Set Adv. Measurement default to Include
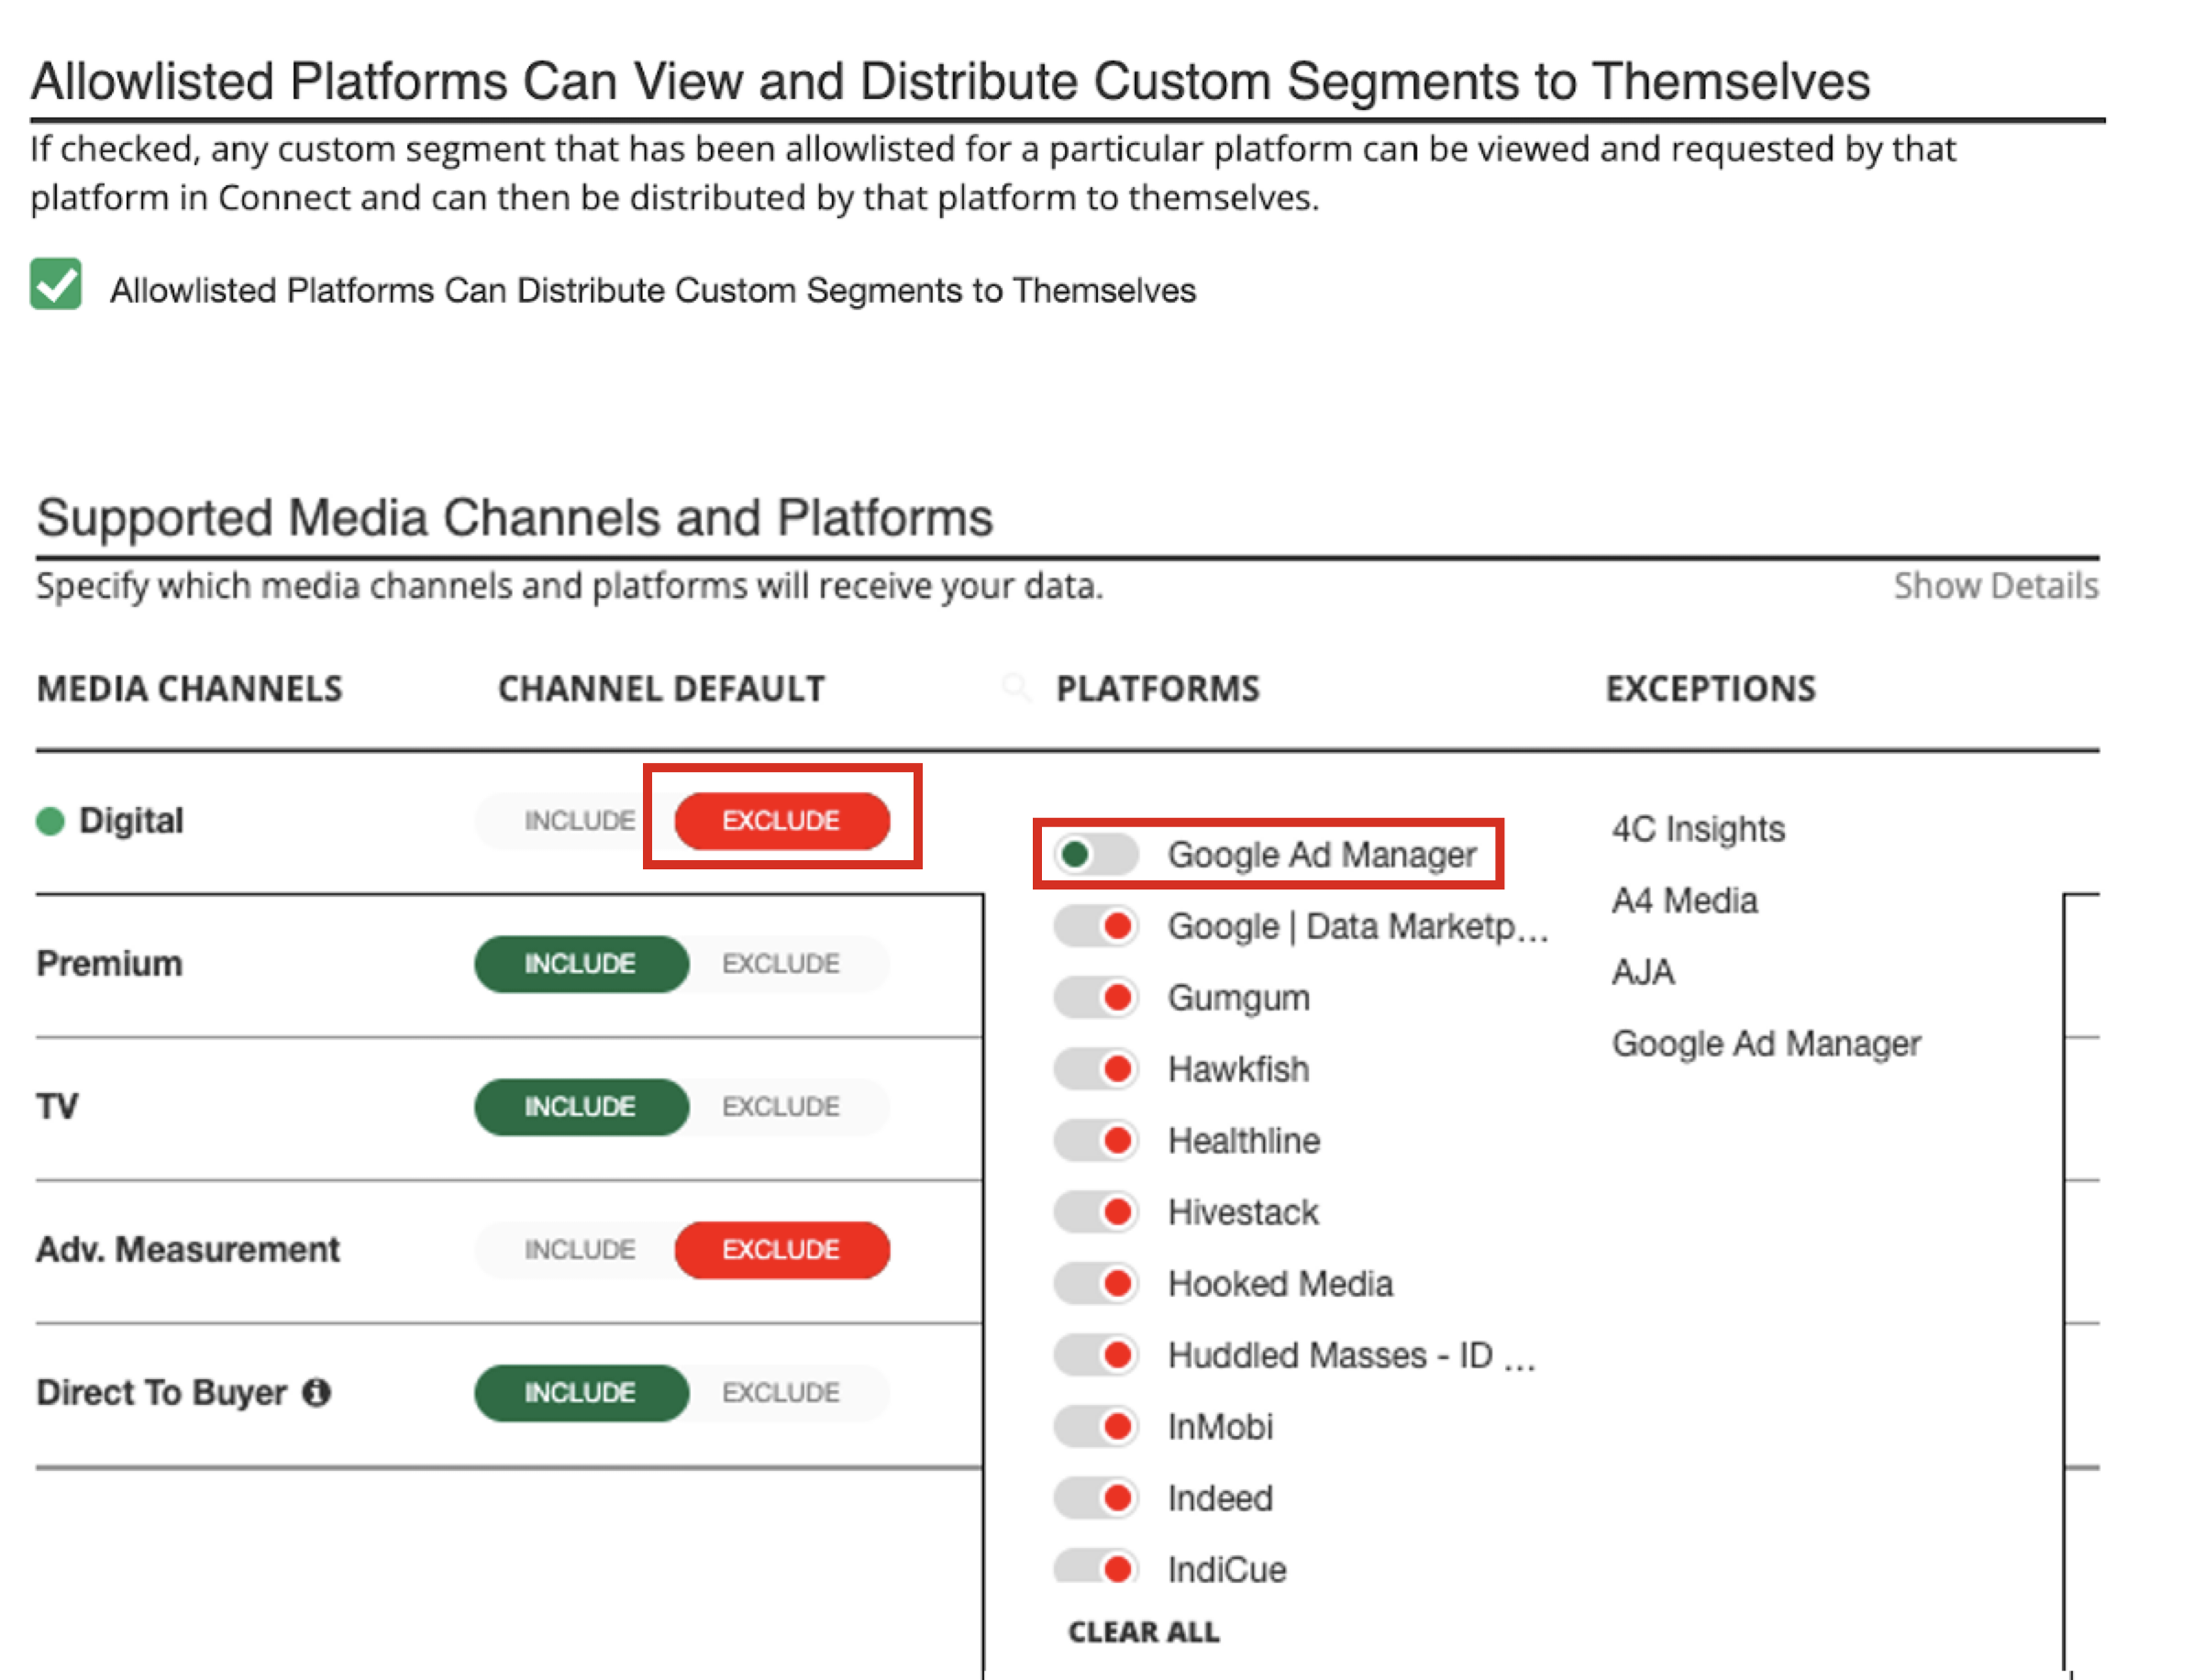This screenshot has width=2194, height=1680. click(579, 1250)
